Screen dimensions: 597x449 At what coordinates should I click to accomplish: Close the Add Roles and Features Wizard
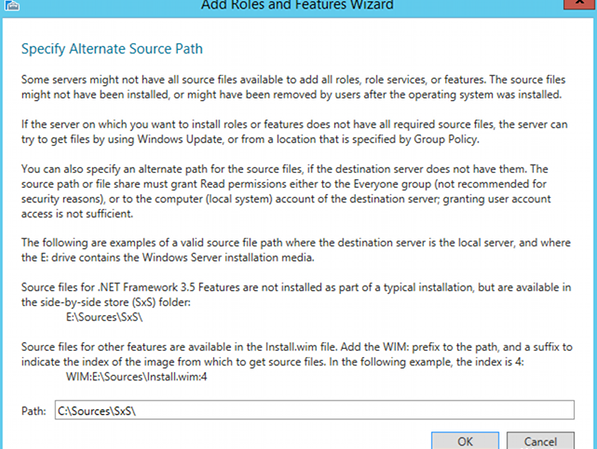pos(579,4)
